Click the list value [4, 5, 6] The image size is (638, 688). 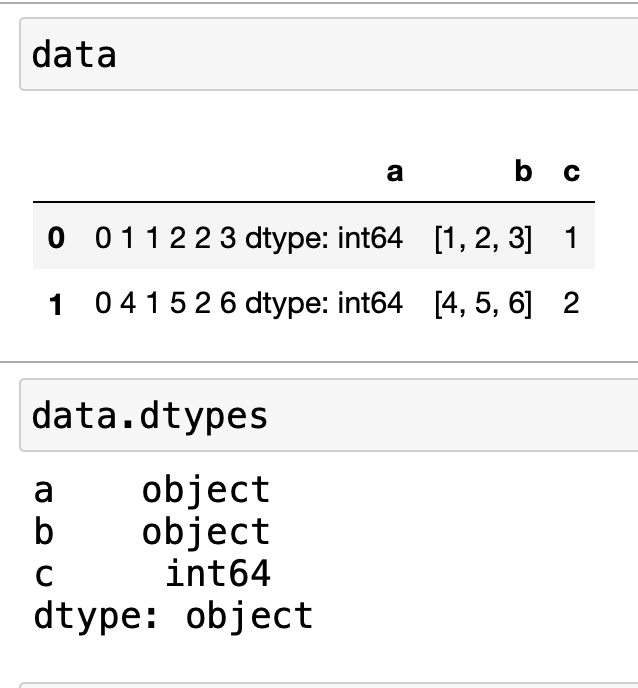click(483, 304)
